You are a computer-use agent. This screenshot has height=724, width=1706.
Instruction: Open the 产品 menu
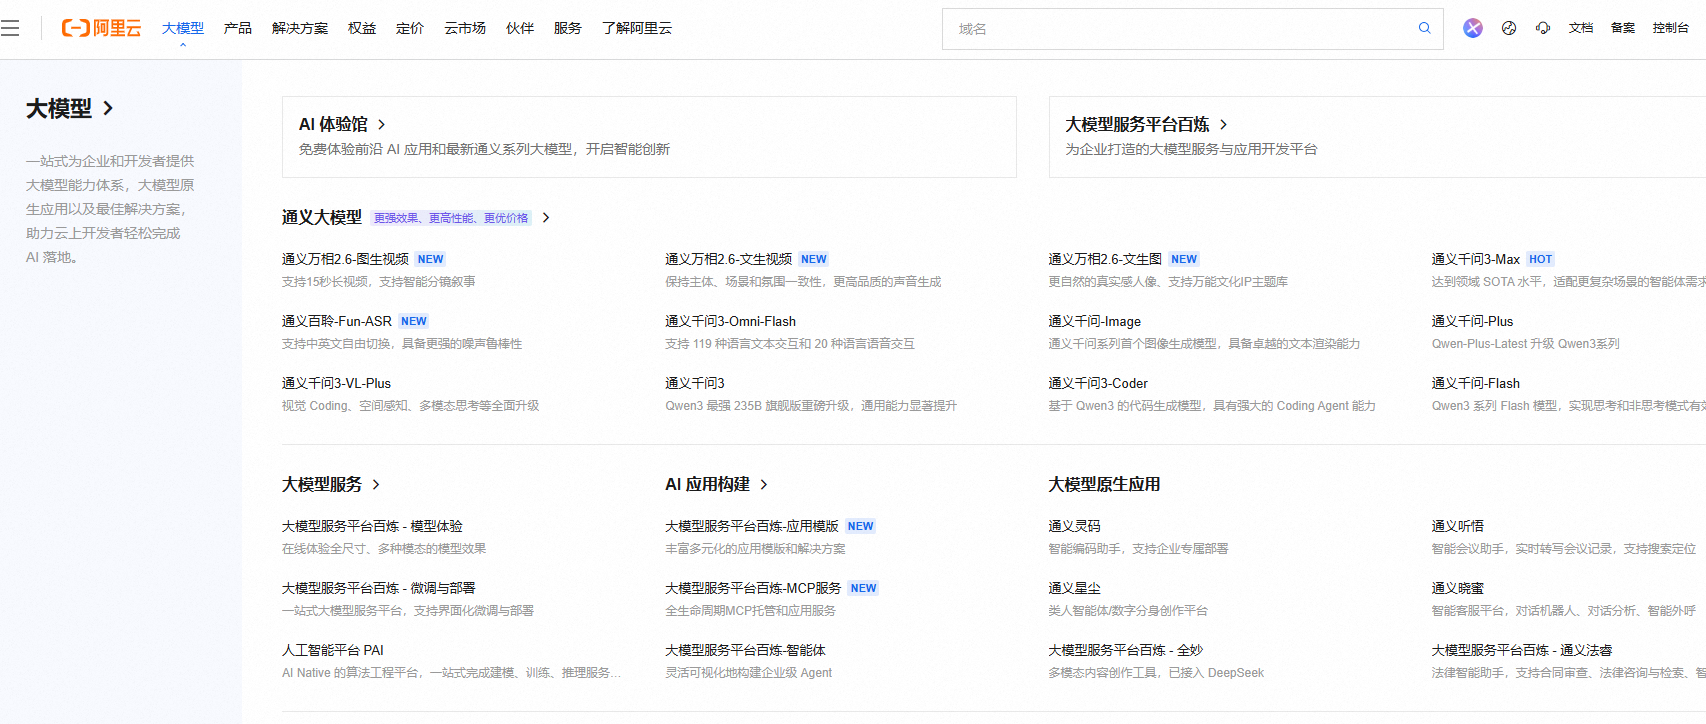[x=238, y=28]
